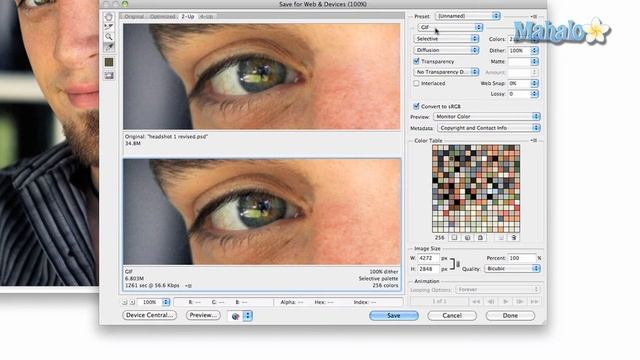Open the GIF file format dropdown
The image size is (640, 360).
click(x=450, y=27)
